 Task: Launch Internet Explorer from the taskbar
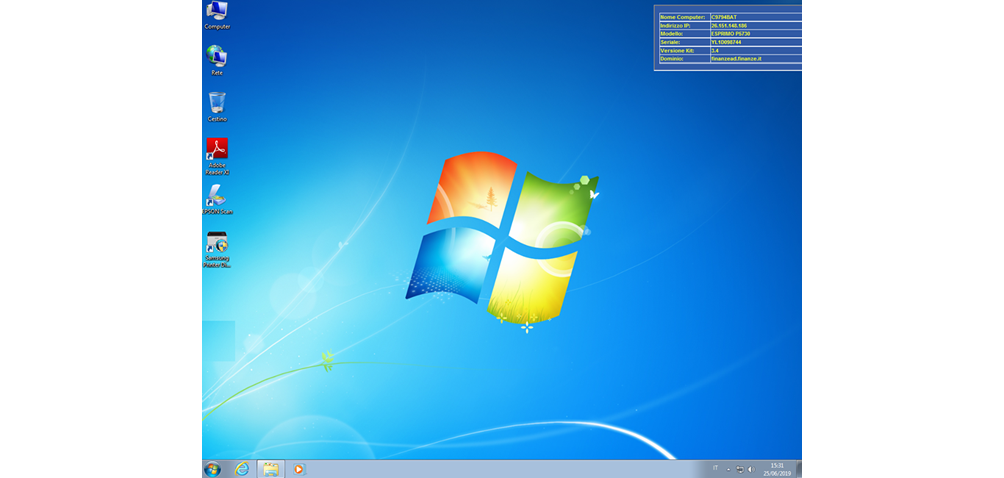coord(241,469)
